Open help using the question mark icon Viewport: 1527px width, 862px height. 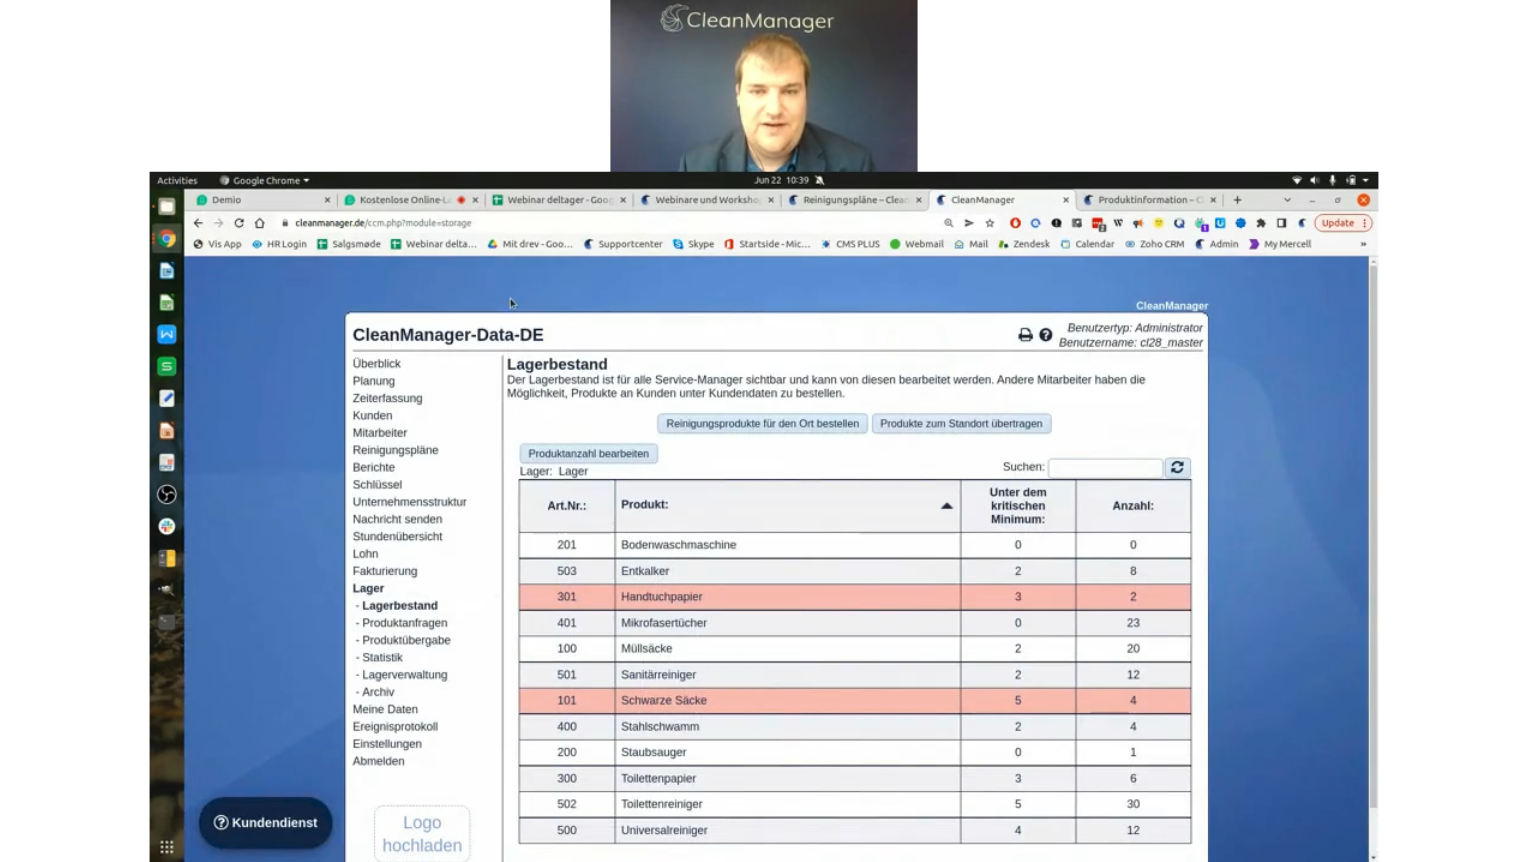click(x=1044, y=334)
